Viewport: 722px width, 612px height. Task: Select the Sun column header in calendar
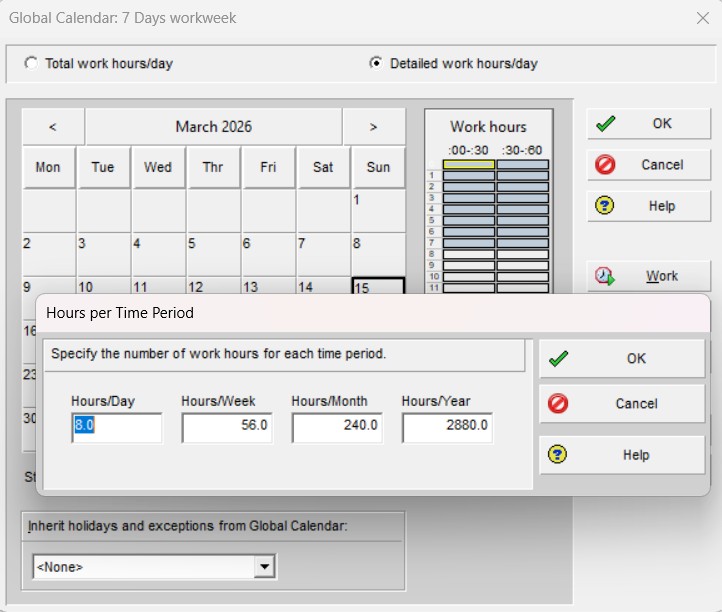tap(378, 168)
